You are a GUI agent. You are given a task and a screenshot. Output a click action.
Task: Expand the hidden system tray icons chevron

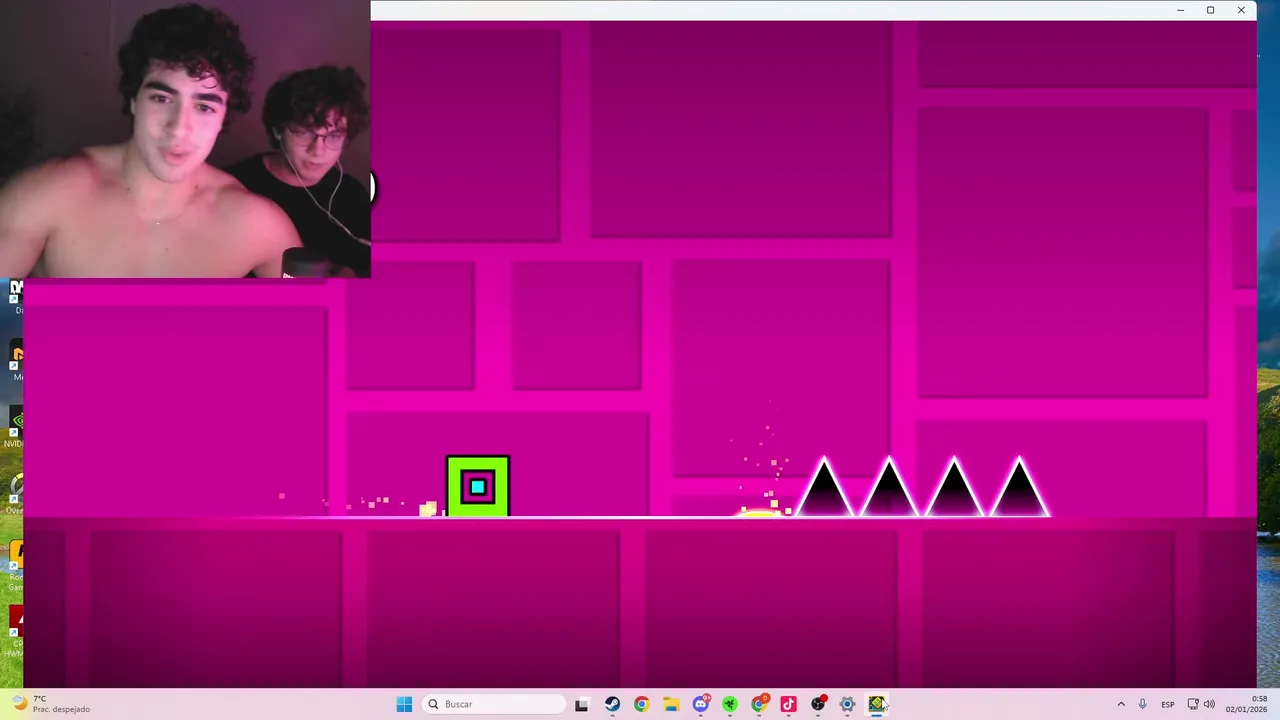1121,704
